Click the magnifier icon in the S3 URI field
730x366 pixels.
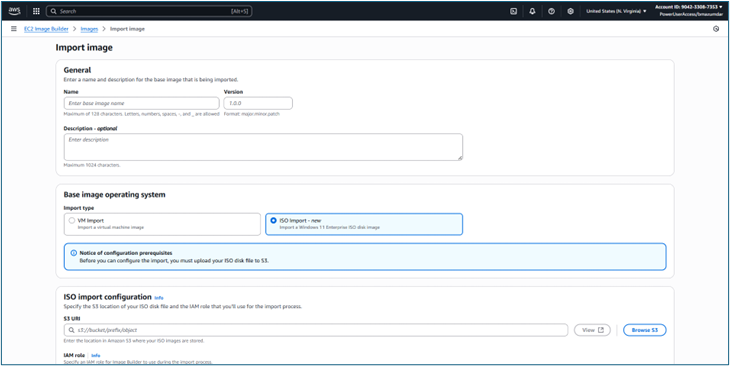(71, 330)
